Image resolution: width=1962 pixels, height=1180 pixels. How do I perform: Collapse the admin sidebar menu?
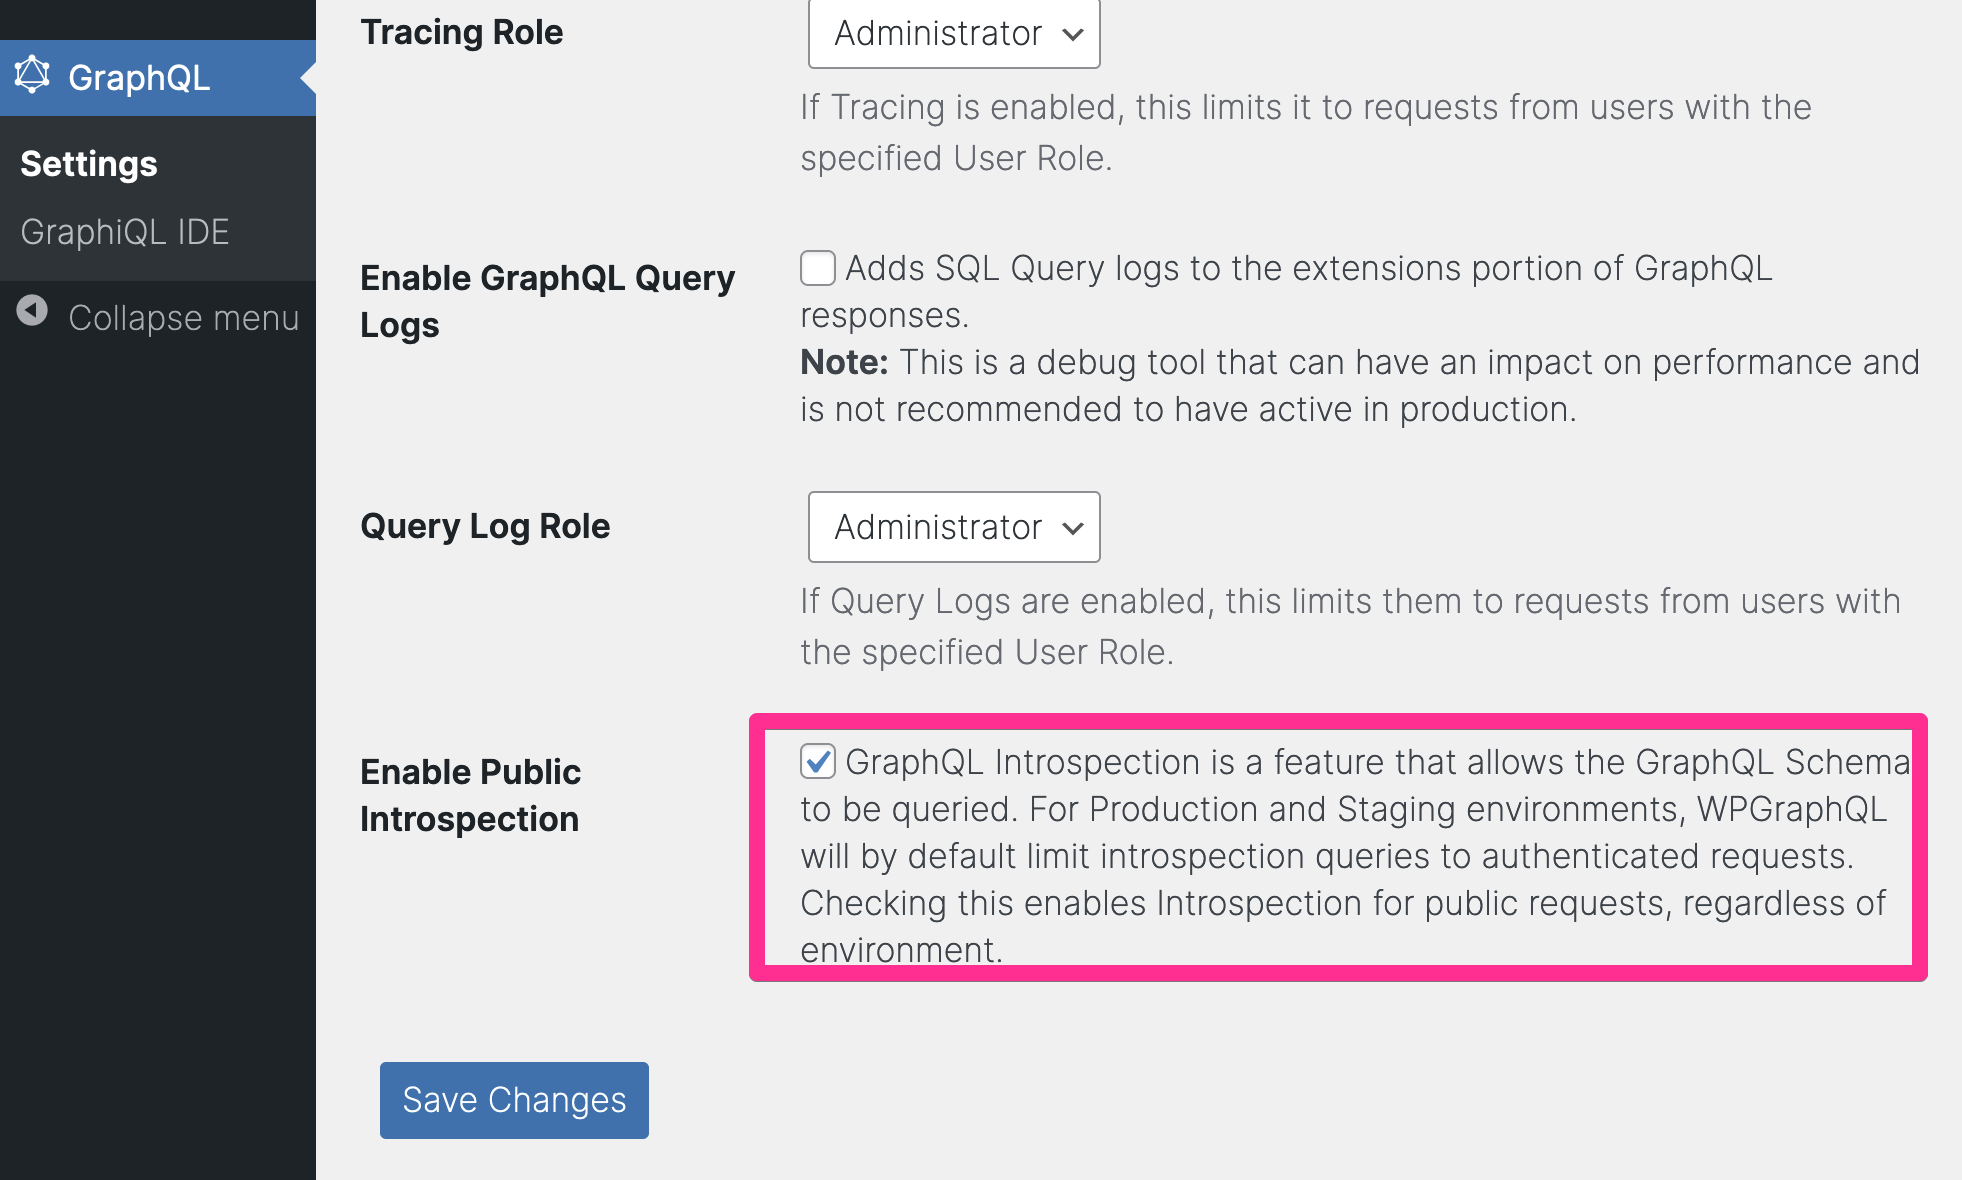tap(158, 317)
